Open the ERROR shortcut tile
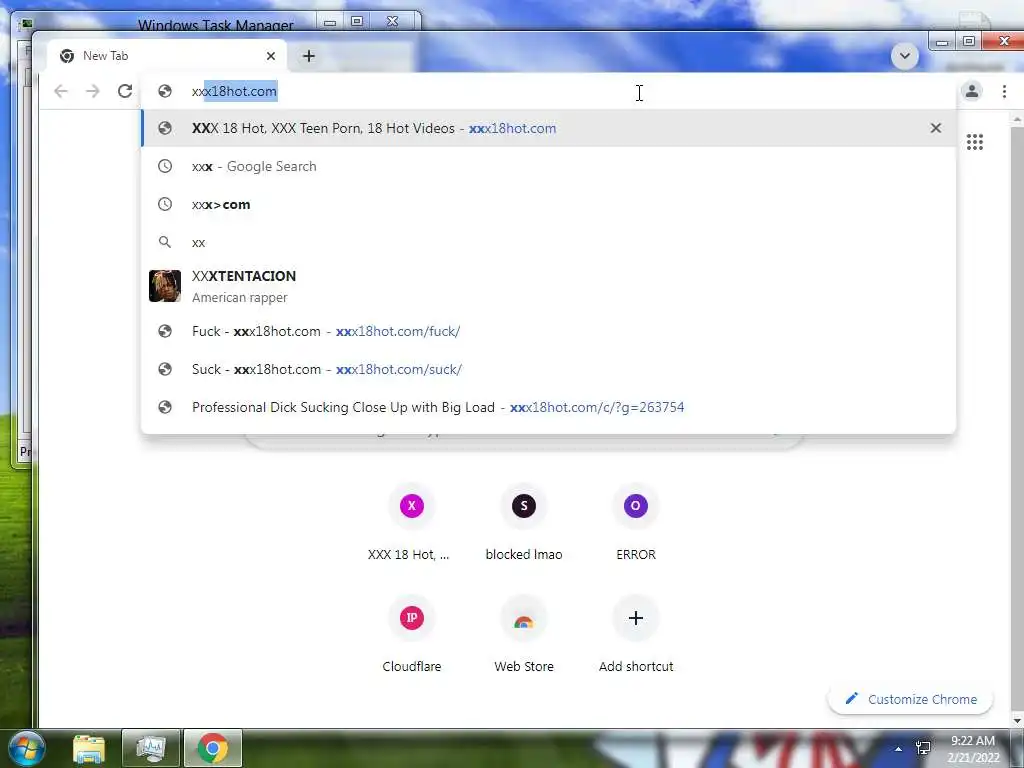The image size is (1024, 768). click(x=635, y=522)
